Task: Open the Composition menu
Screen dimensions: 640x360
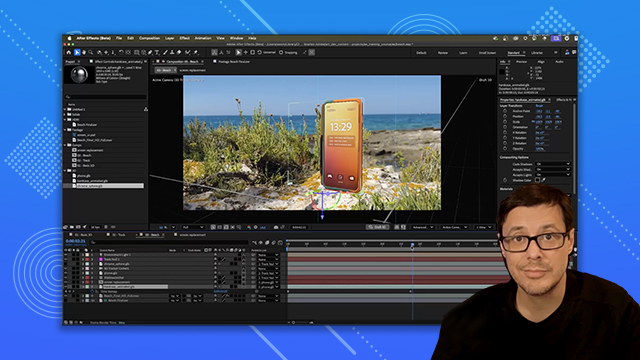Action: (x=149, y=38)
